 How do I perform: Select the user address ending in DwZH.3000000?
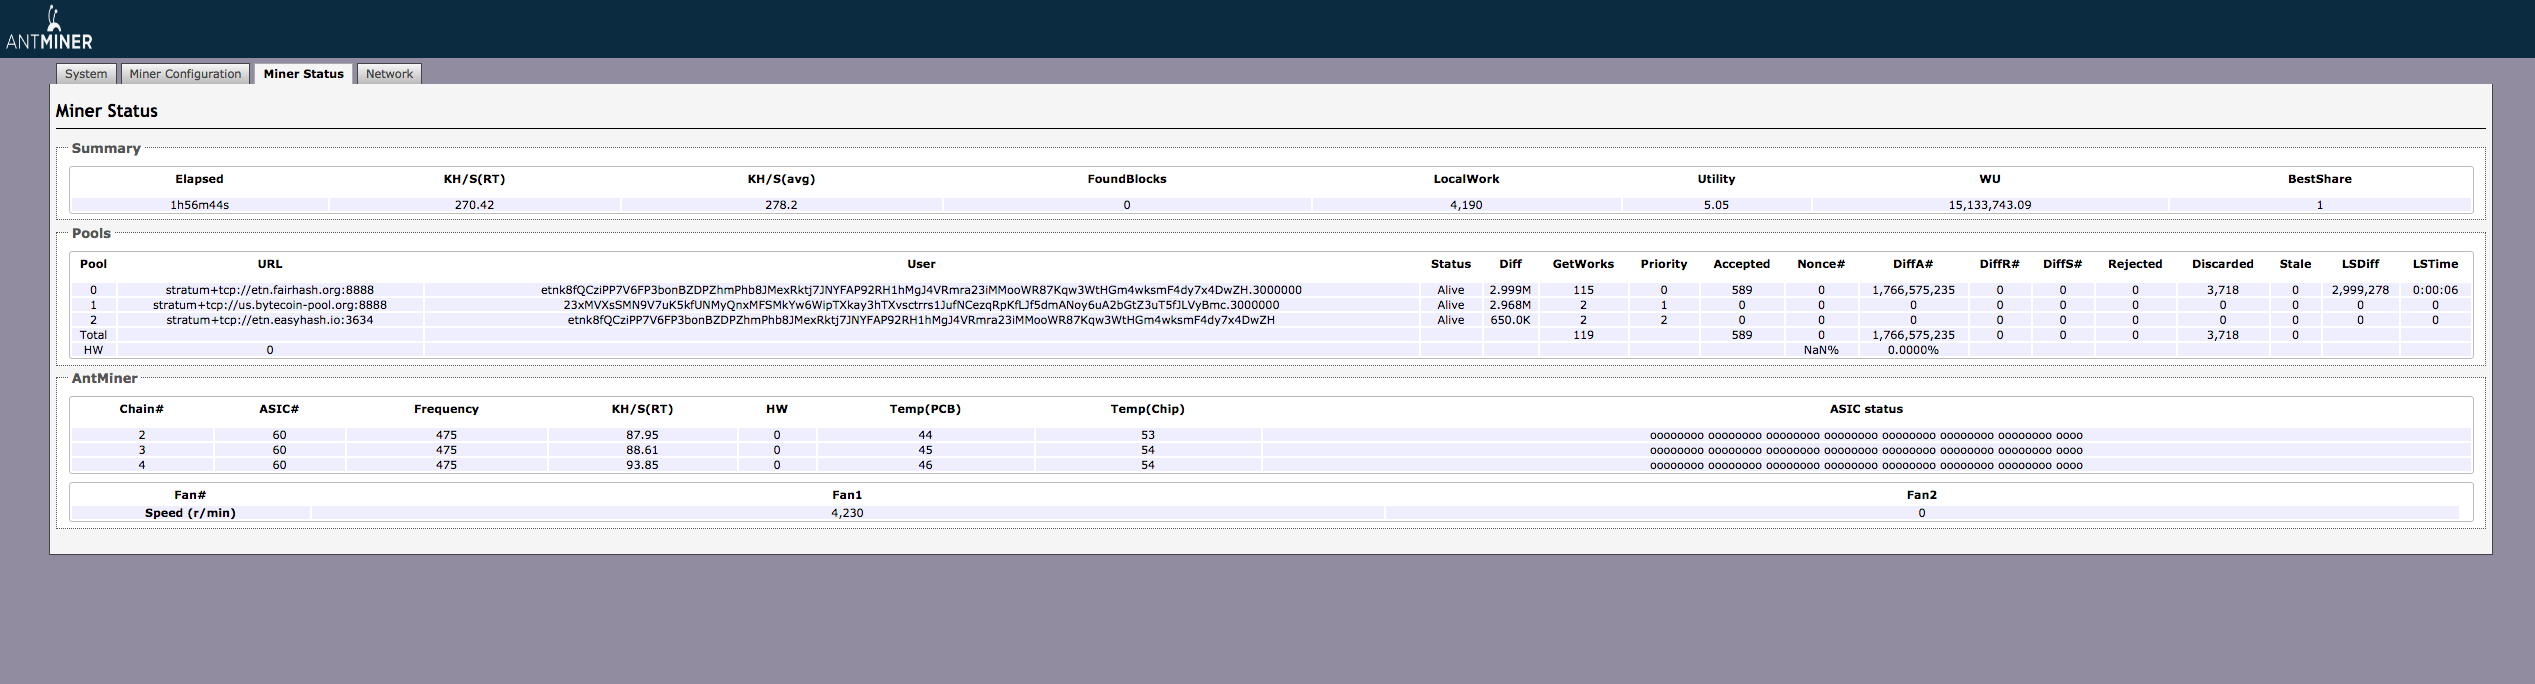click(x=921, y=290)
